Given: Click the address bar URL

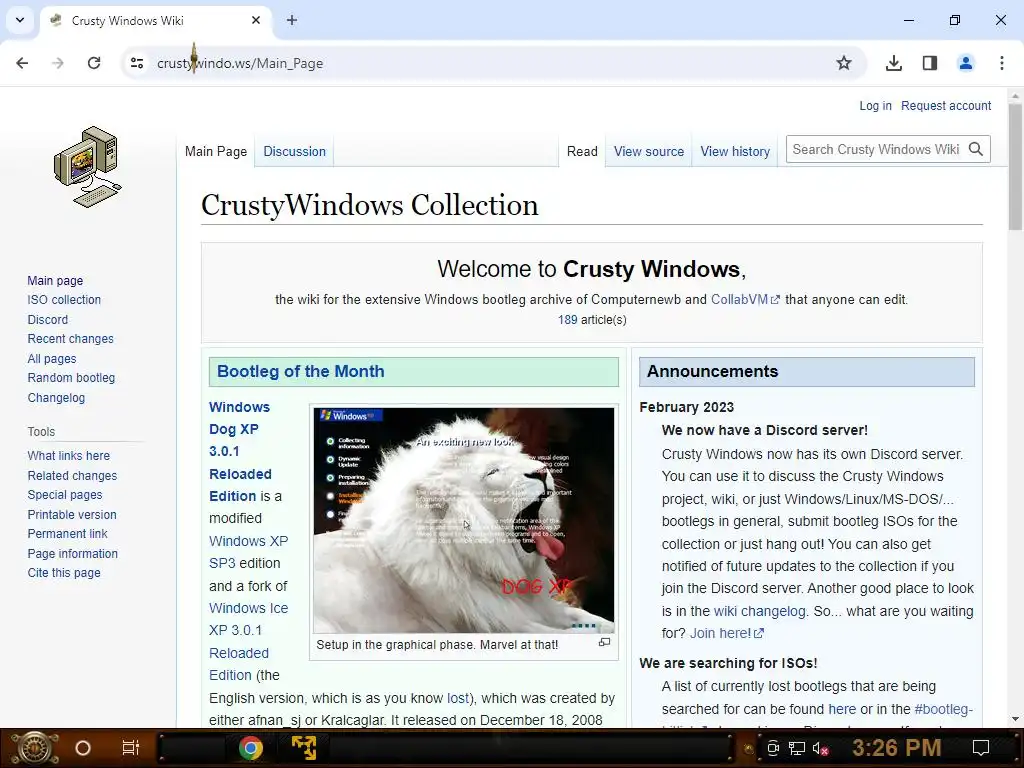Looking at the screenshot, I should pos(240,63).
